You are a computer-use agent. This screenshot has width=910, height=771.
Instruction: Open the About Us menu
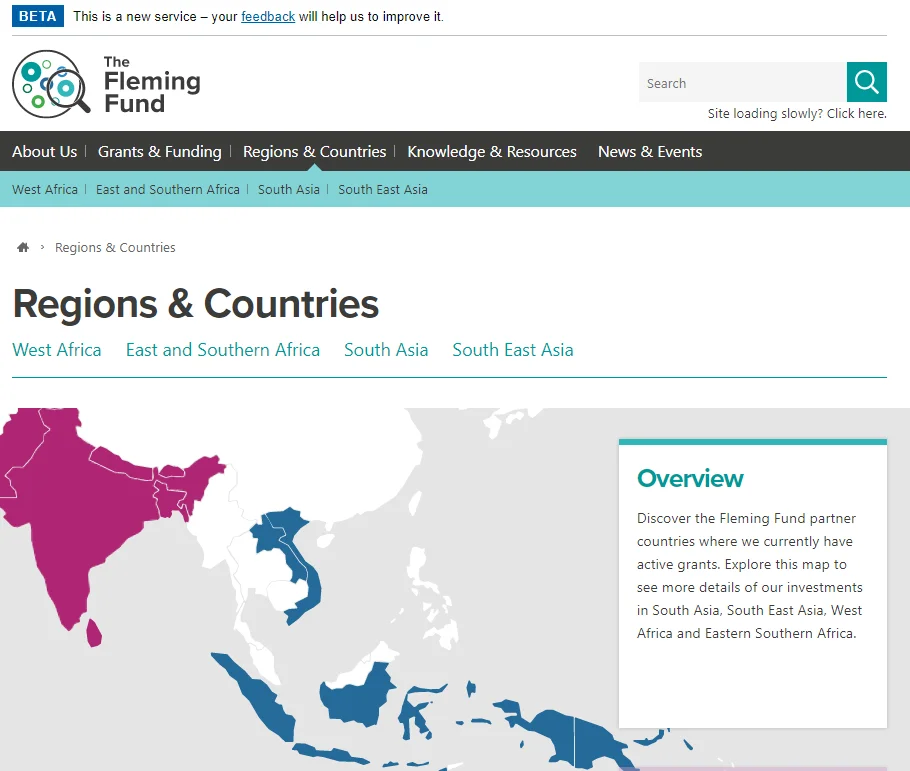[x=44, y=152]
